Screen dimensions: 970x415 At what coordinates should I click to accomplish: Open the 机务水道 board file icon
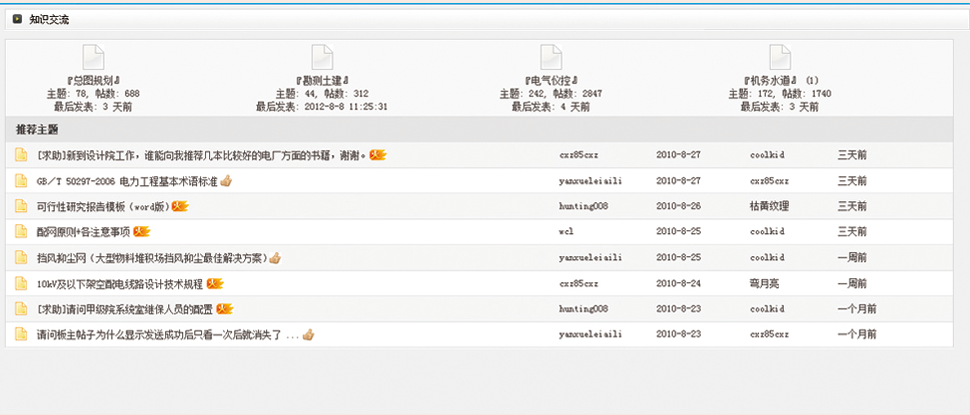pyautogui.click(x=780, y=57)
